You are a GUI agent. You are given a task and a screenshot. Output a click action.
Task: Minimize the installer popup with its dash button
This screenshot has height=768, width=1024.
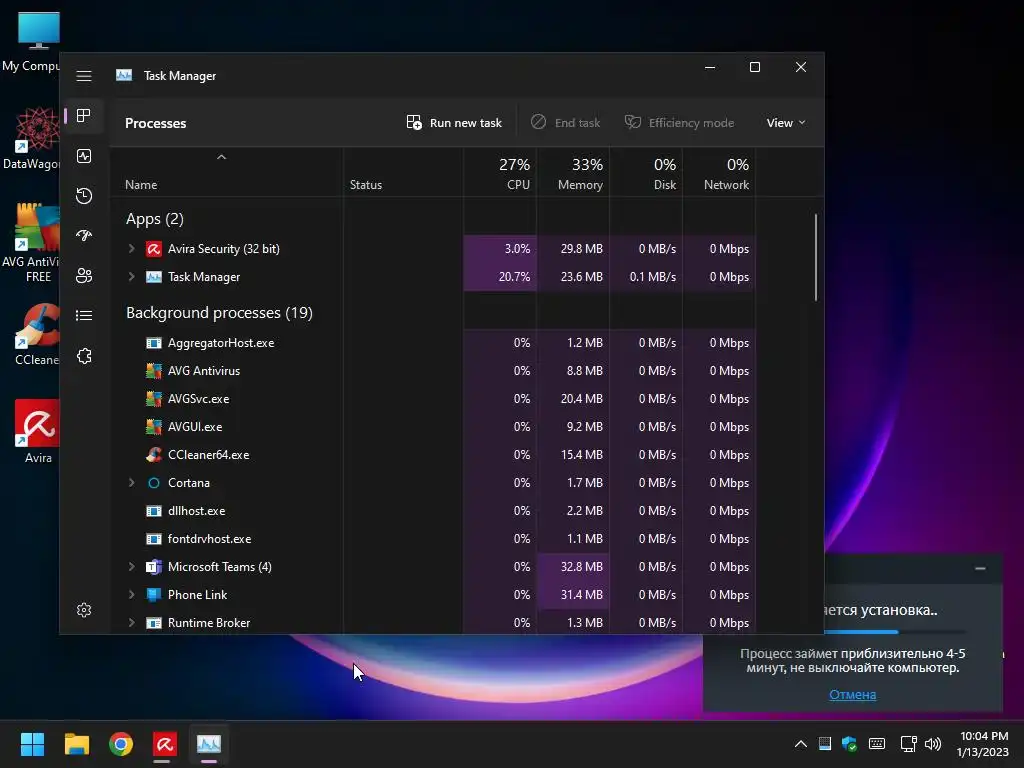click(980, 568)
